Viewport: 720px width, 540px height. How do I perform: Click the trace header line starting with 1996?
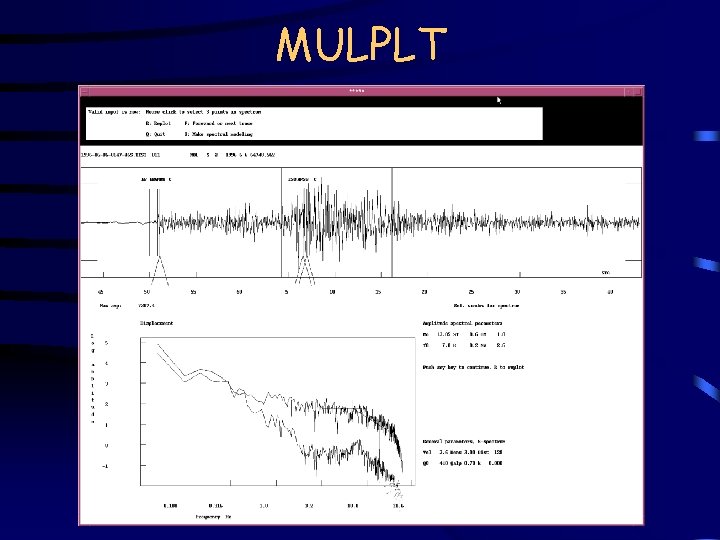point(178,155)
